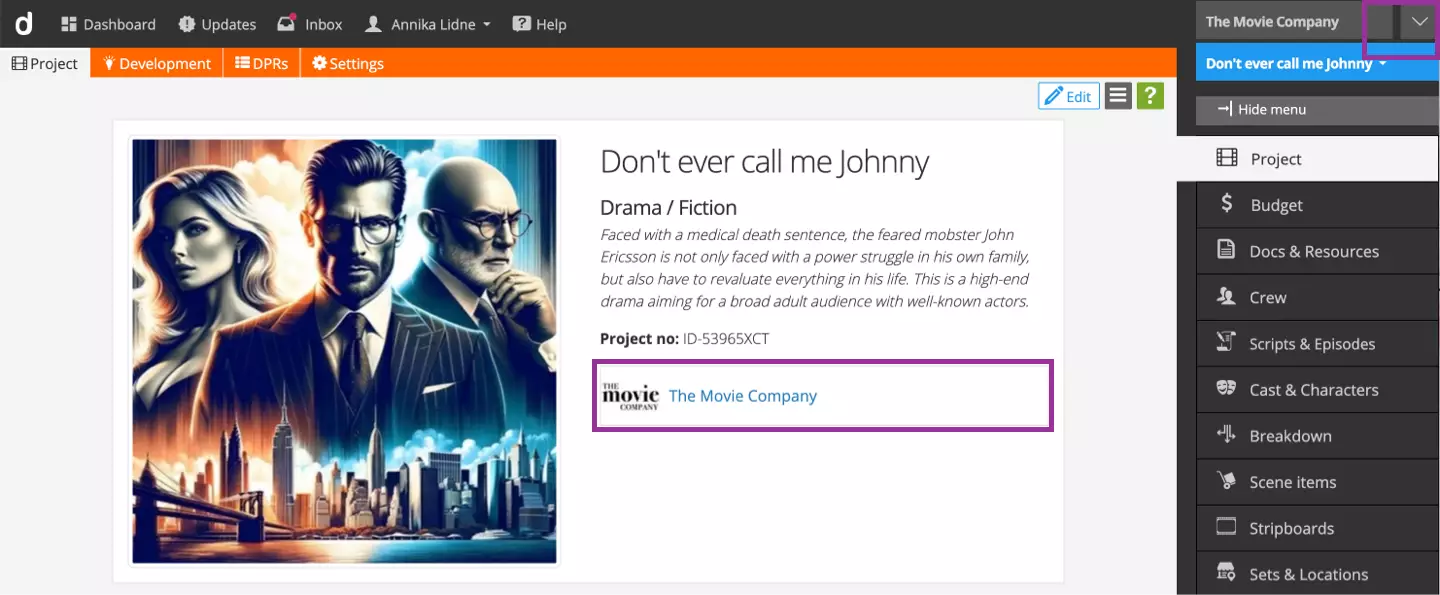Expand the company switcher chevron arrow
1440x595 pixels.
tap(1419, 22)
